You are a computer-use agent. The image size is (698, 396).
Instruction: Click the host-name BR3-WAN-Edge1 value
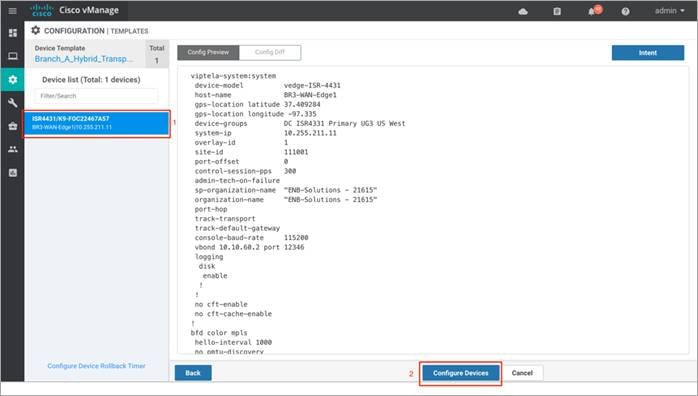coord(310,95)
